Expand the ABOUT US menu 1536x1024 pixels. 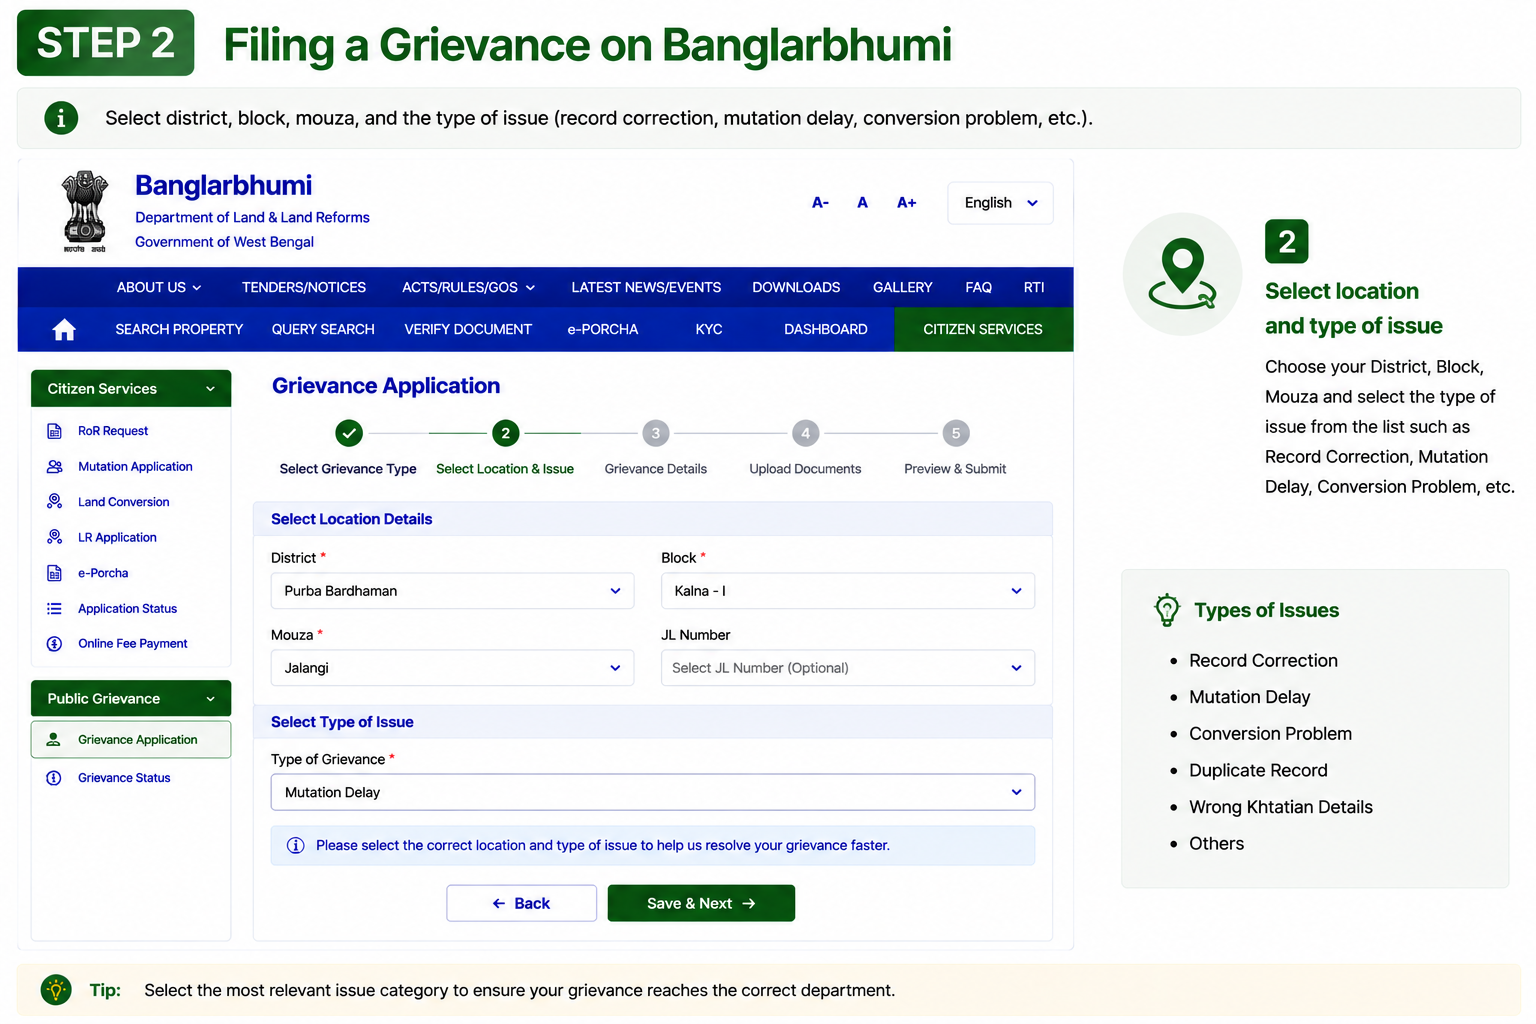(x=159, y=287)
